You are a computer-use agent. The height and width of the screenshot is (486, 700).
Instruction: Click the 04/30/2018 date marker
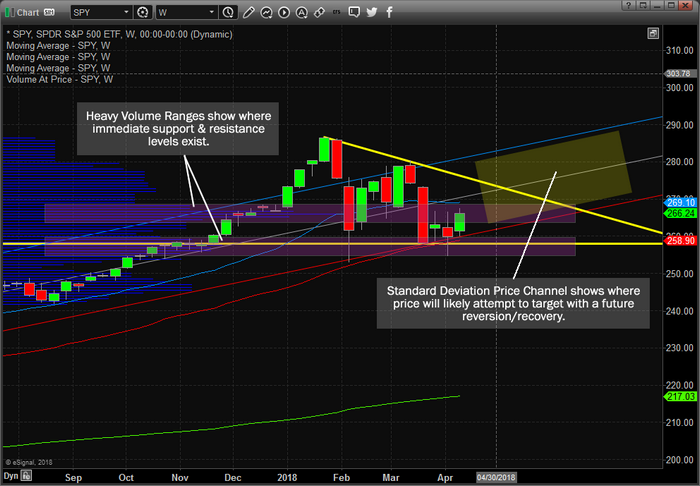tap(496, 478)
